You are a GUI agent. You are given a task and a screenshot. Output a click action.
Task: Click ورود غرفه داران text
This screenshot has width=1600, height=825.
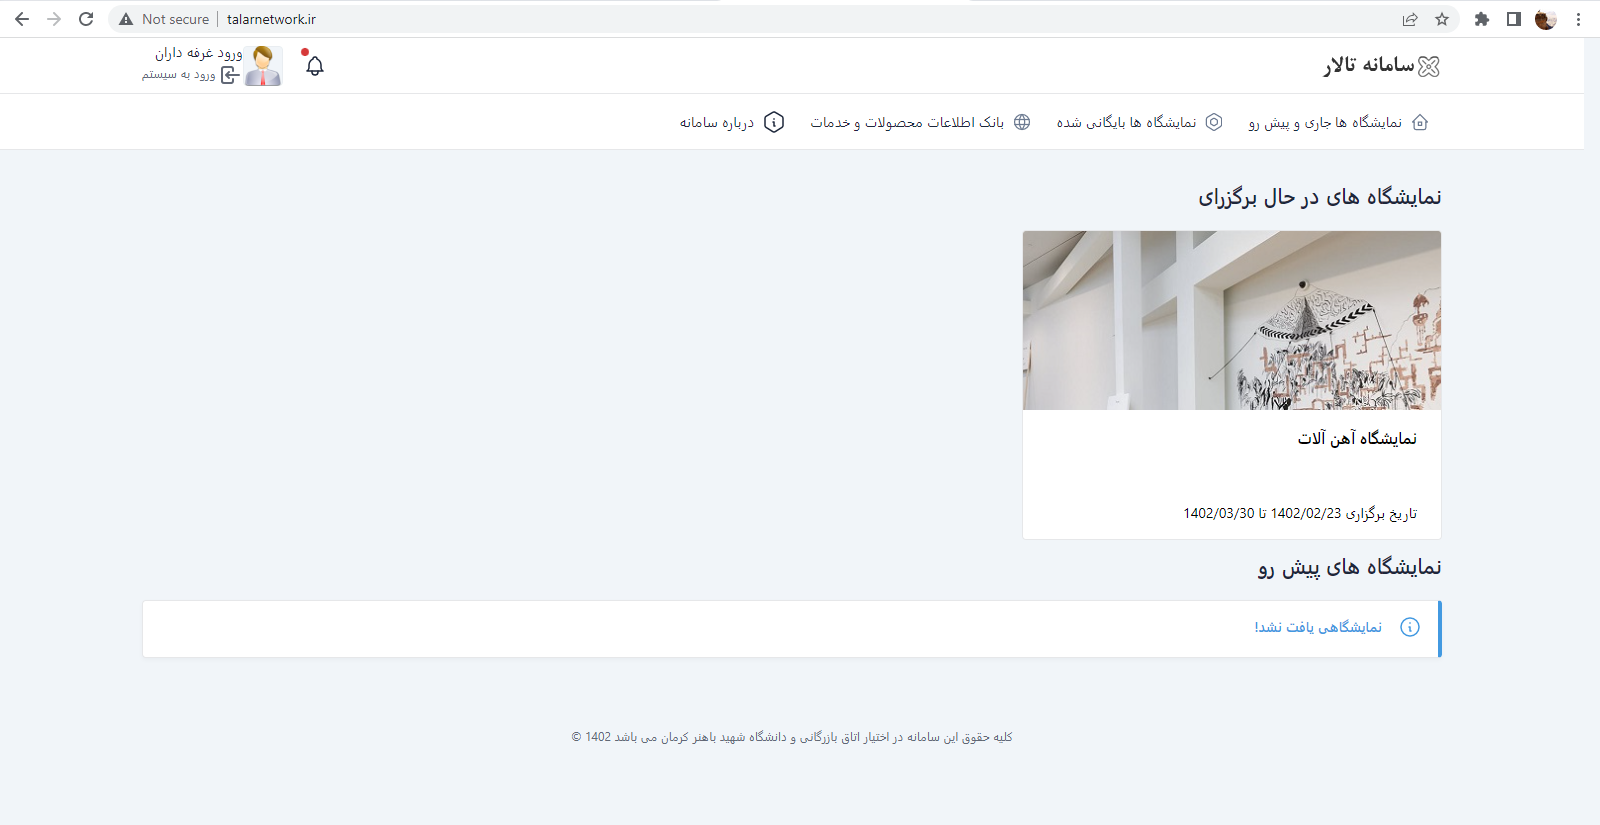coord(198,53)
